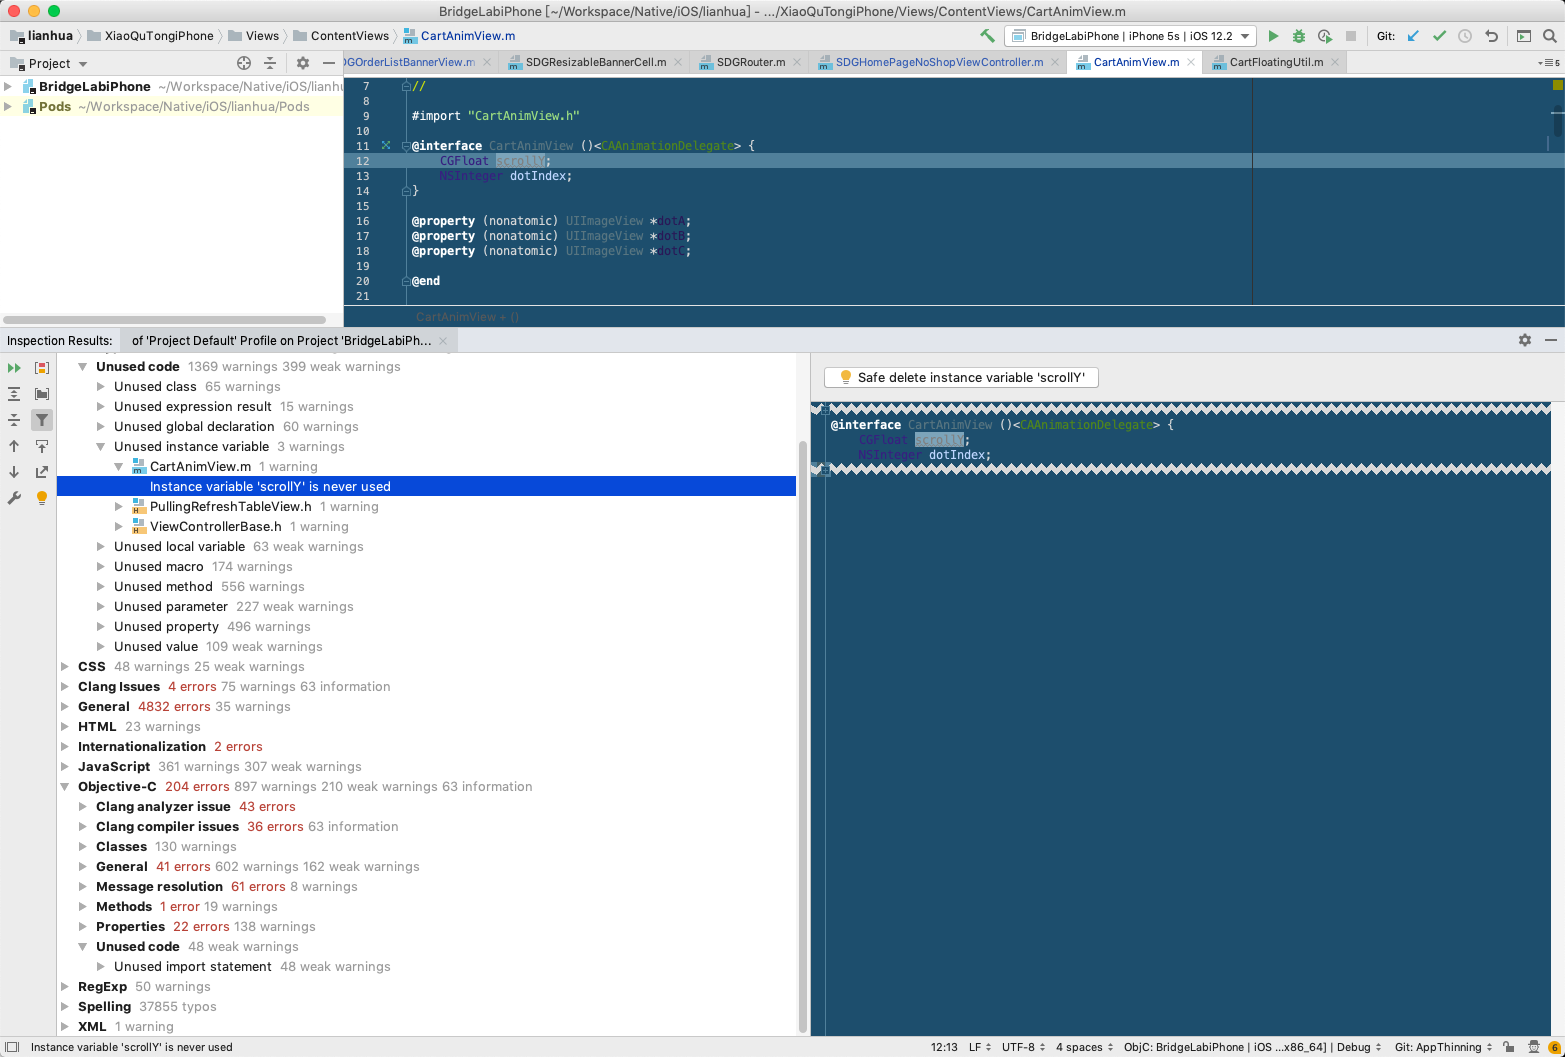
Task: Click the Build hammer icon
Action: (987, 36)
